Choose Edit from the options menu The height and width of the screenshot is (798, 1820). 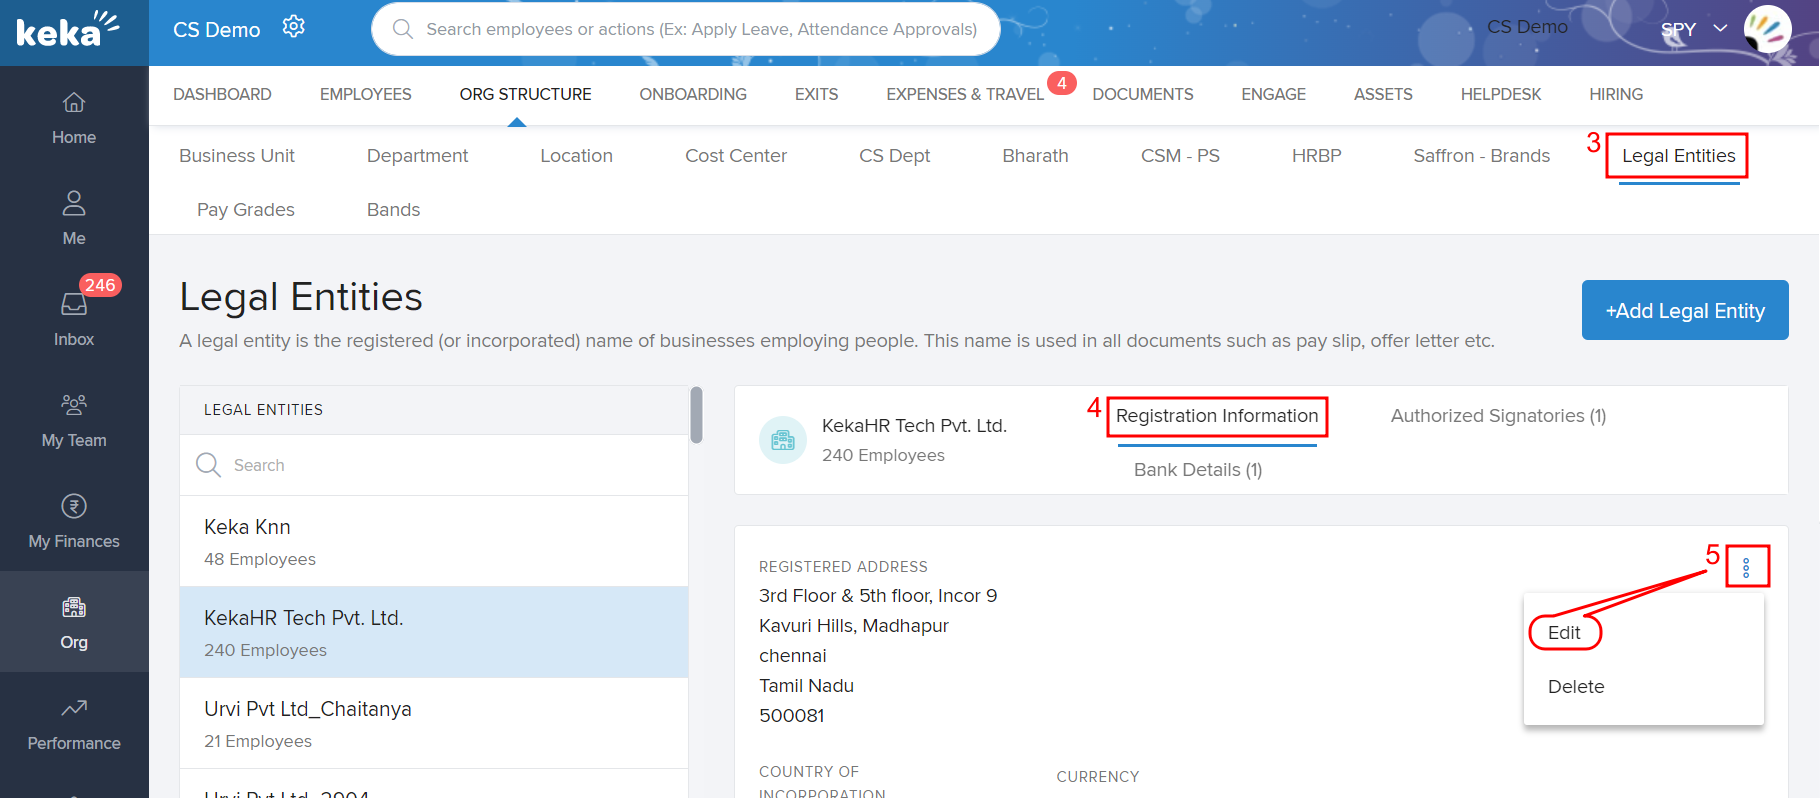coord(1564,633)
